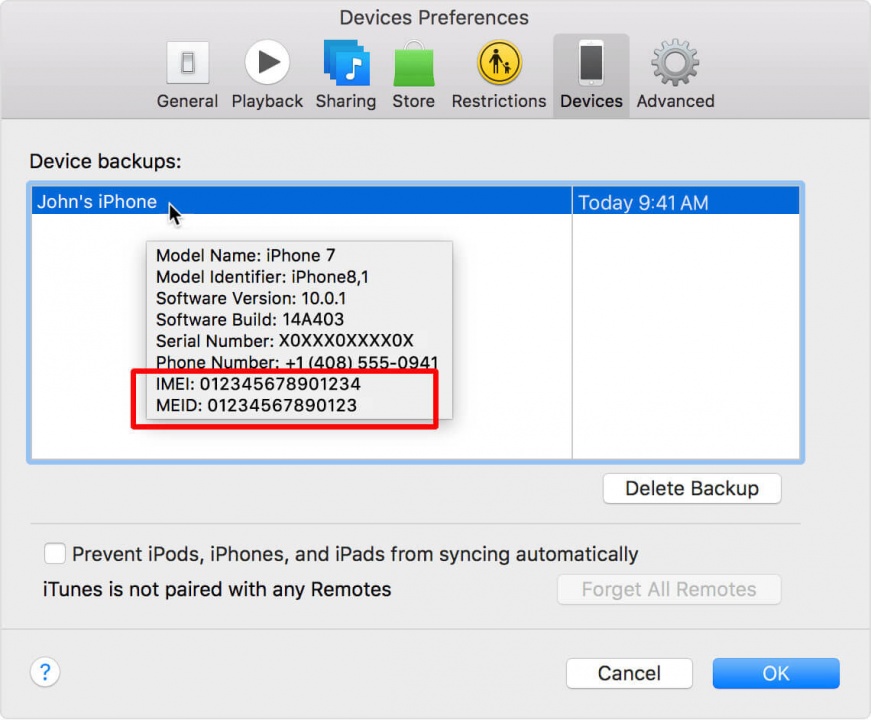Click the Device backups: heading
Image resolution: width=871 pixels, height=720 pixels.
(x=106, y=161)
